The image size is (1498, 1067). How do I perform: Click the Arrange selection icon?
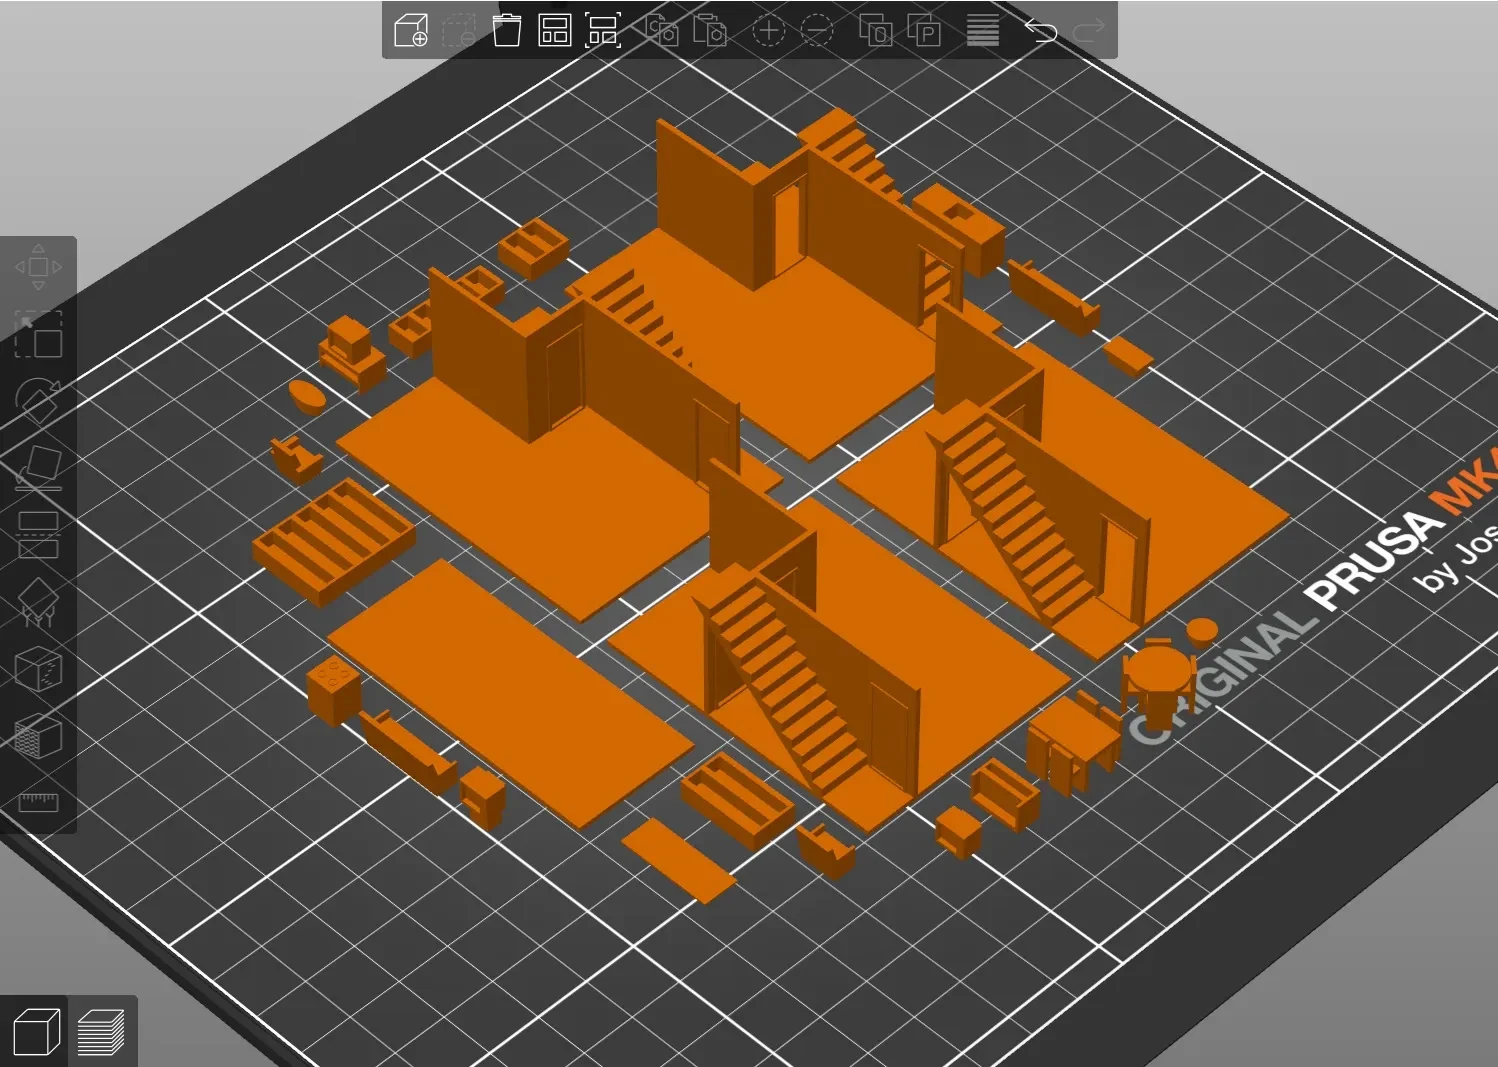click(x=603, y=30)
